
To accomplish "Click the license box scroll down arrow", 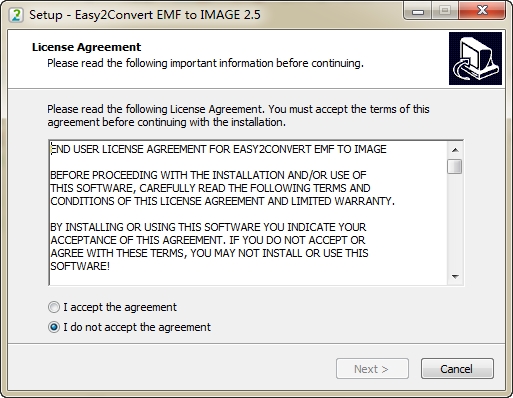I will (x=455, y=277).
